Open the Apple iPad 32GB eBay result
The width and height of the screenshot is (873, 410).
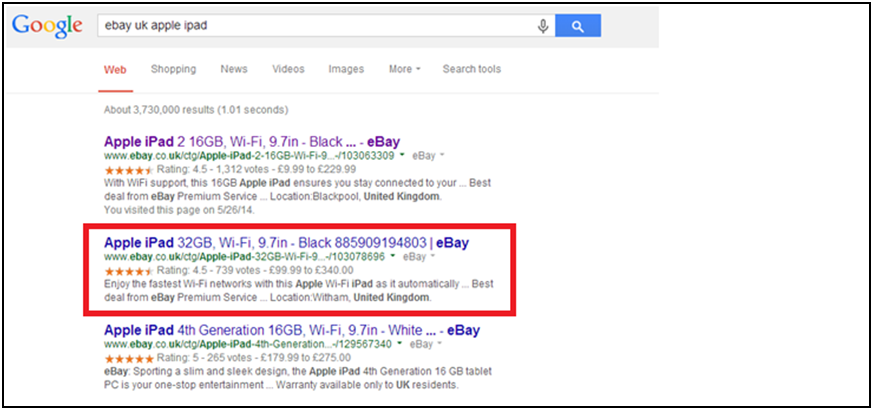[x=286, y=243]
